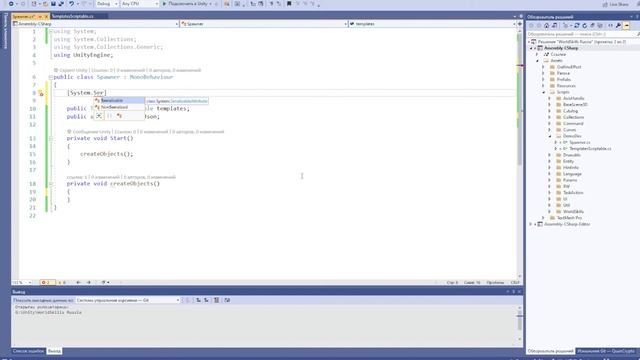Click the Save file icon in toolbar

[53, 4]
